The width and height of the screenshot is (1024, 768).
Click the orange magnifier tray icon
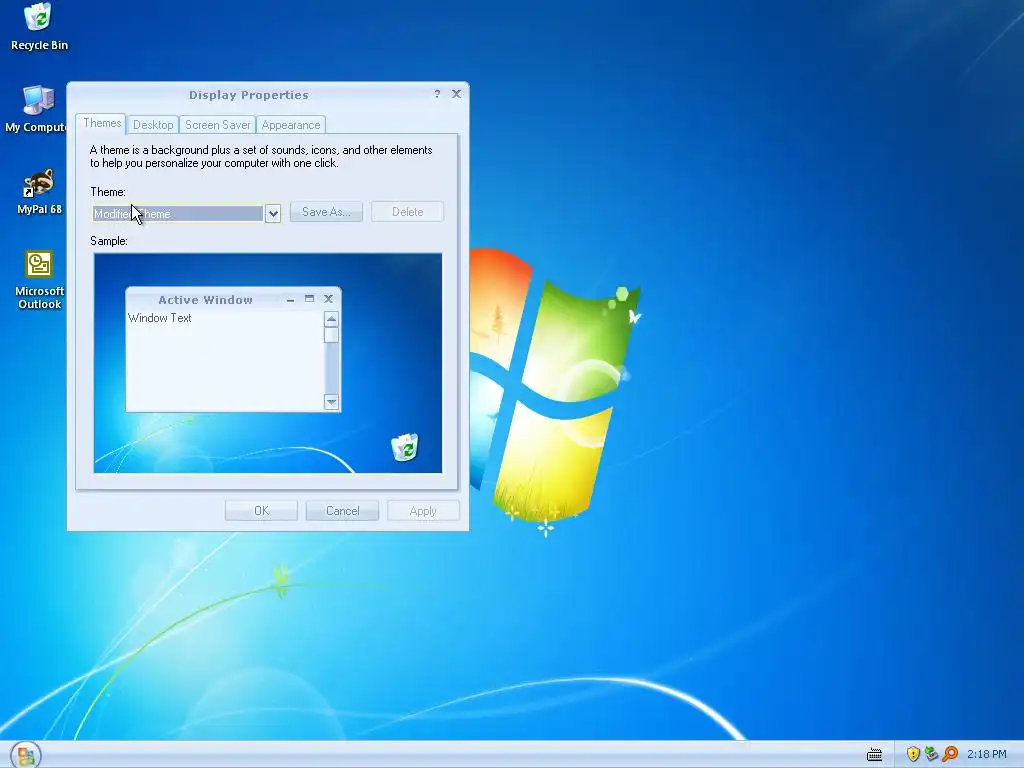(x=950, y=754)
